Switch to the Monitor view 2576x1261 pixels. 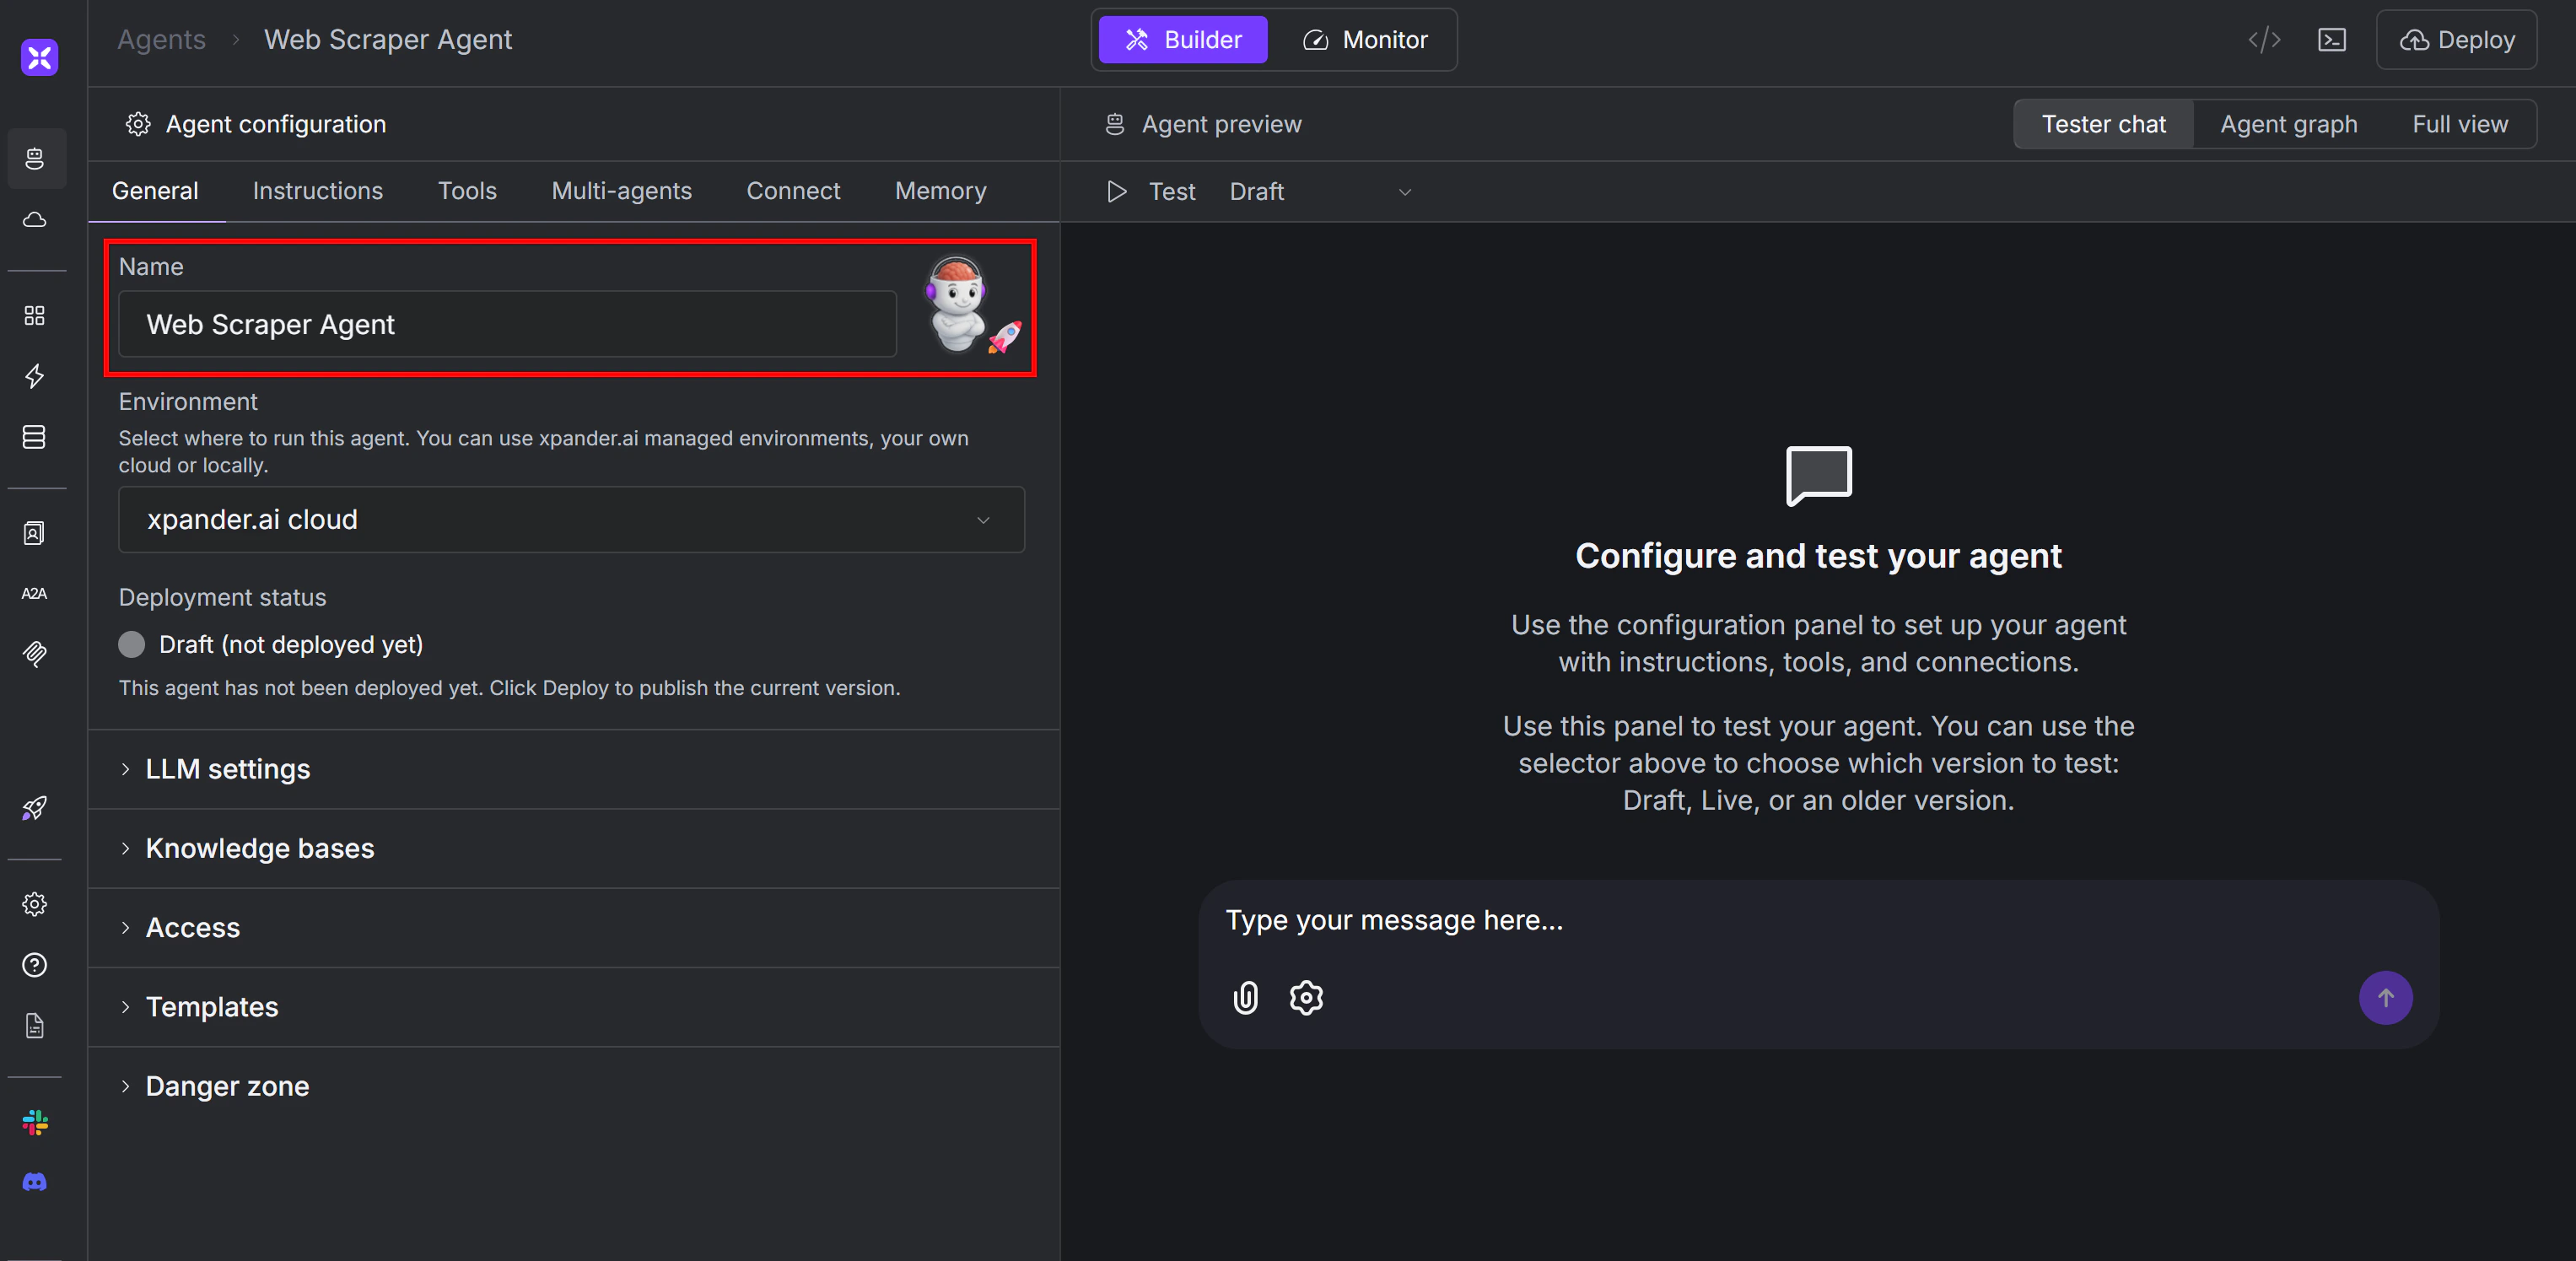[x=1367, y=40]
